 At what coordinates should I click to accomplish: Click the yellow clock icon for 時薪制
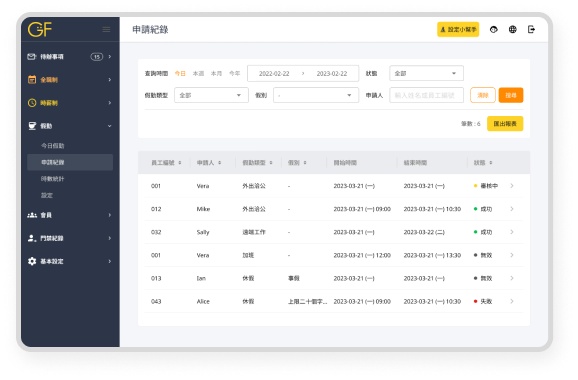coord(32,103)
